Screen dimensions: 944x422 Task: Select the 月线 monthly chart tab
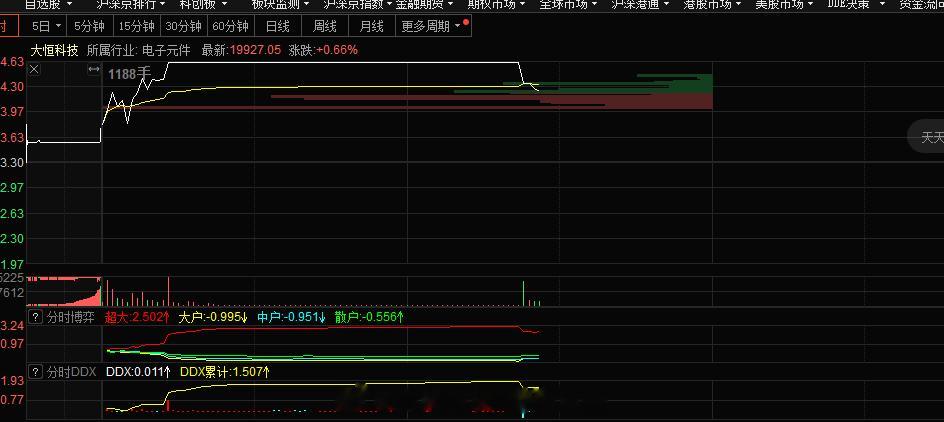pyautogui.click(x=371, y=26)
